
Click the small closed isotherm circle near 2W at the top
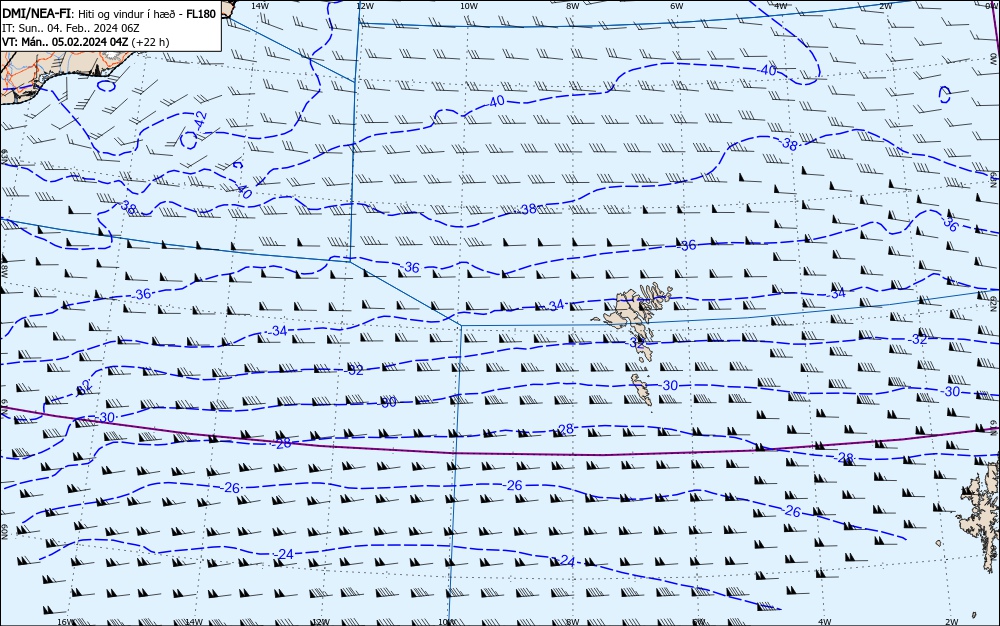pyautogui.click(x=945, y=95)
